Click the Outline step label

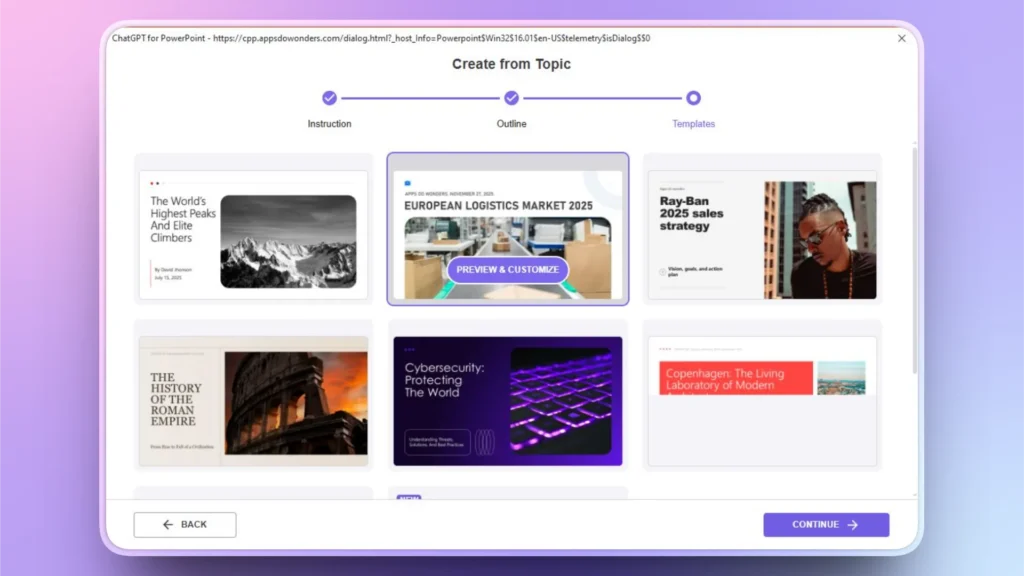(511, 123)
